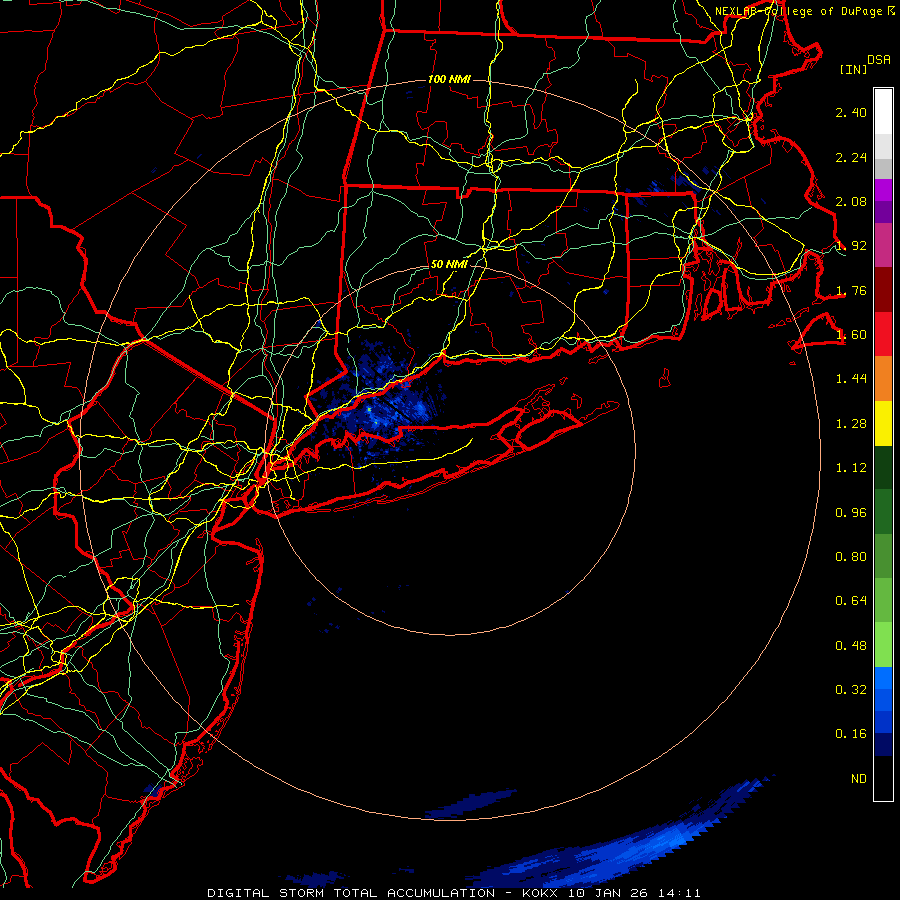Select the 1.12 legend value
This screenshot has width=900, height=900.
click(x=851, y=468)
